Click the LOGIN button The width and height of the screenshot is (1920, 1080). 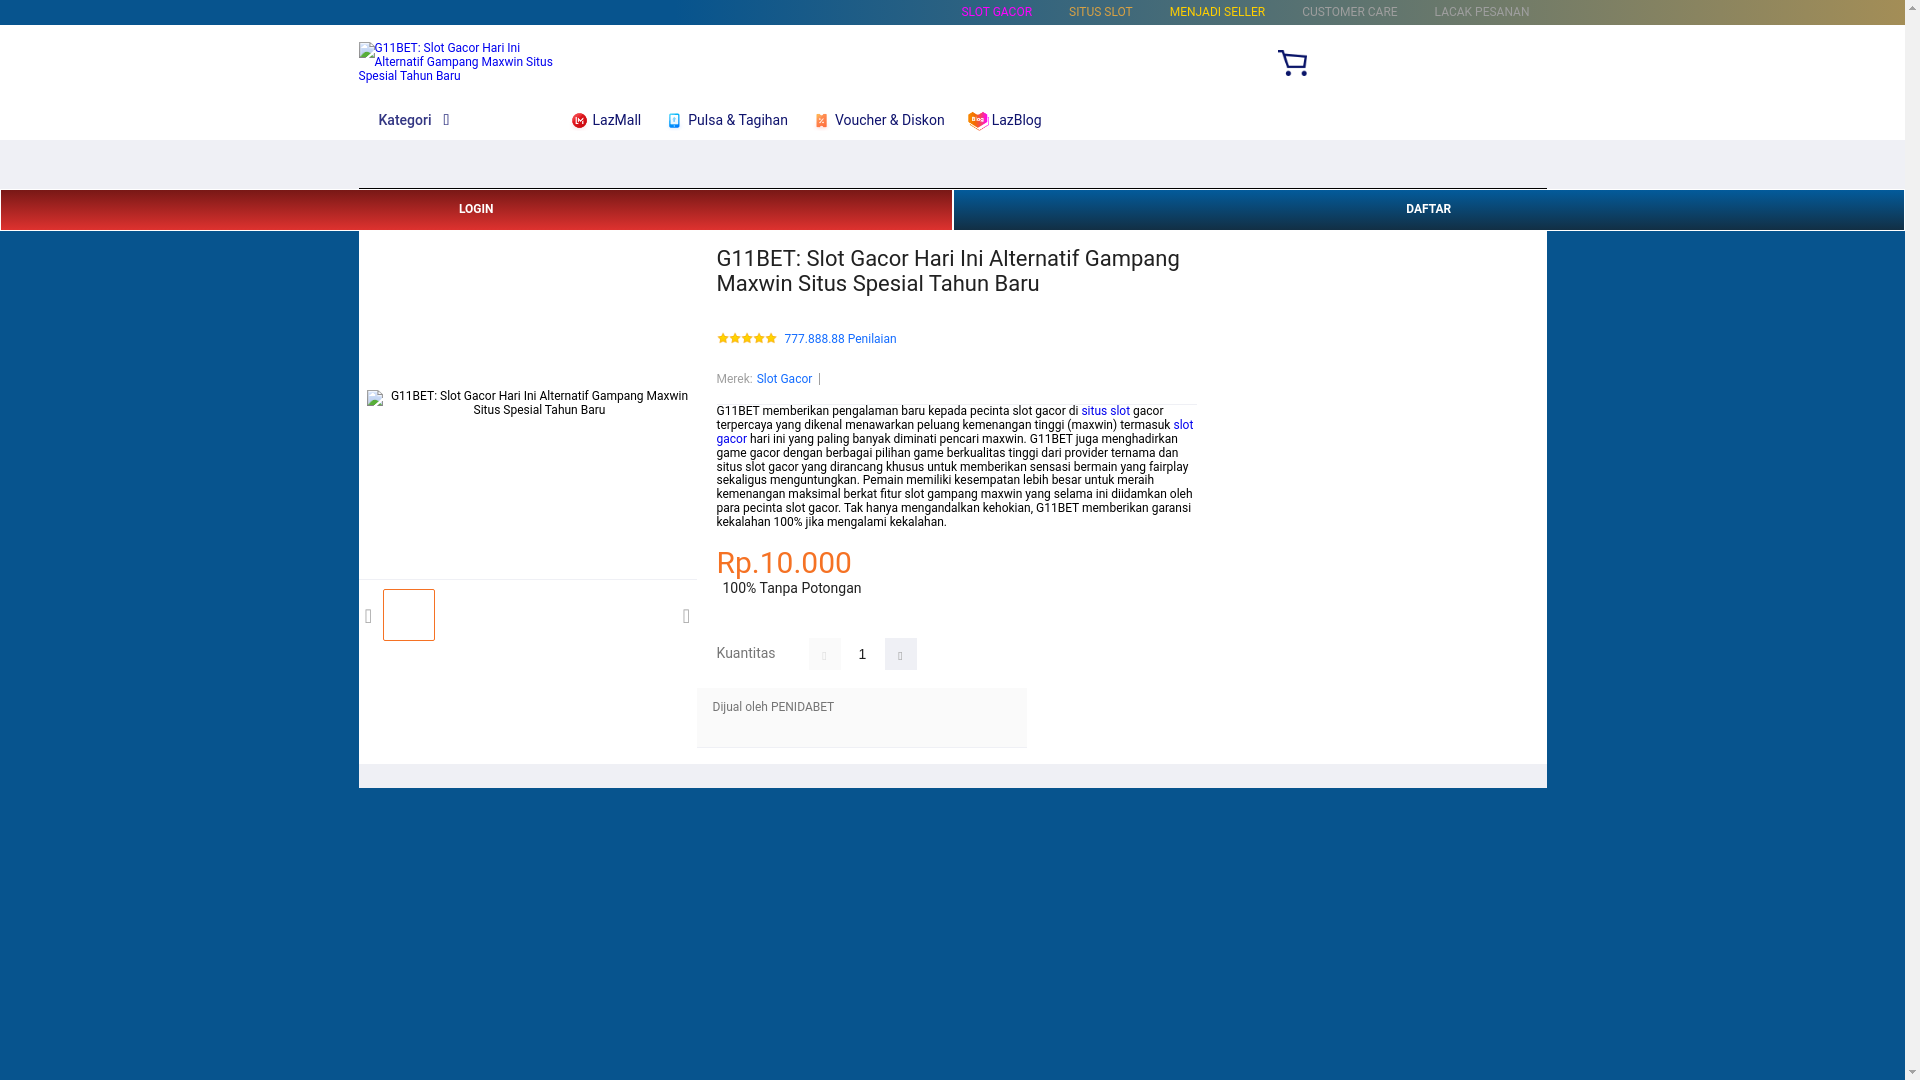pyautogui.click(x=476, y=210)
